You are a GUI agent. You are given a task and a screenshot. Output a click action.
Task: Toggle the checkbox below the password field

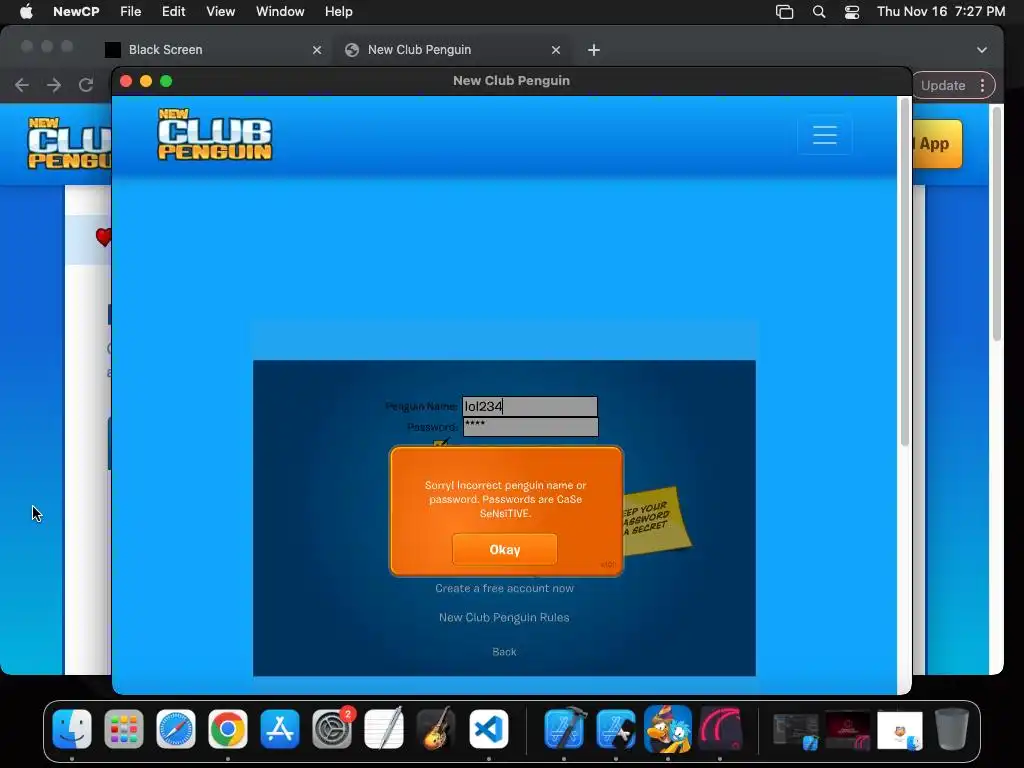[x=441, y=444]
